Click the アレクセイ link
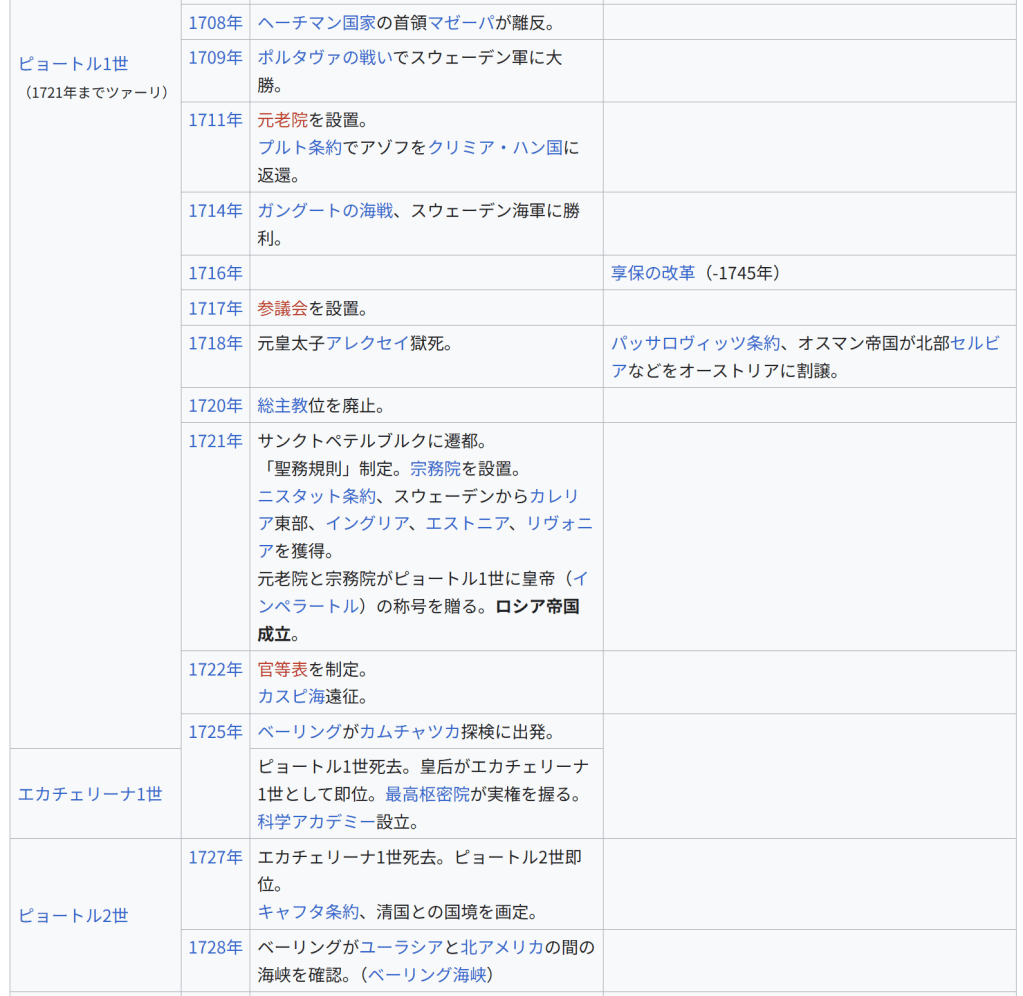The width and height of the screenshot is (1023, 996). pos(367,343)
